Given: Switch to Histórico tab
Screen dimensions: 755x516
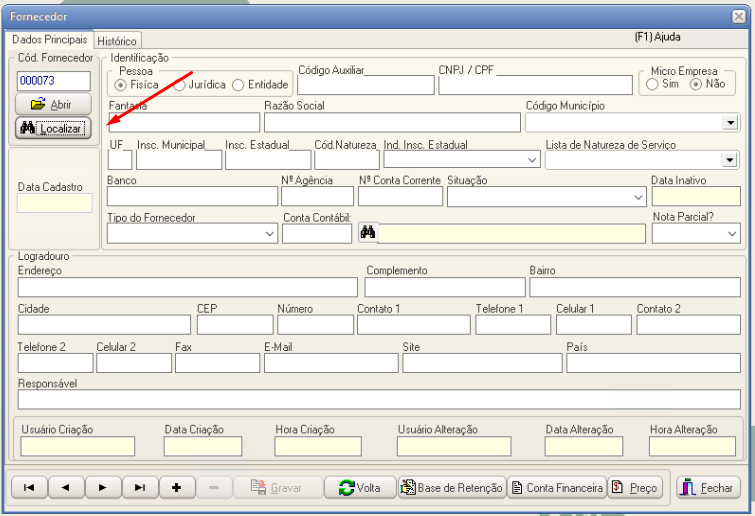Looking at the screenshot, I should [117, 41].
